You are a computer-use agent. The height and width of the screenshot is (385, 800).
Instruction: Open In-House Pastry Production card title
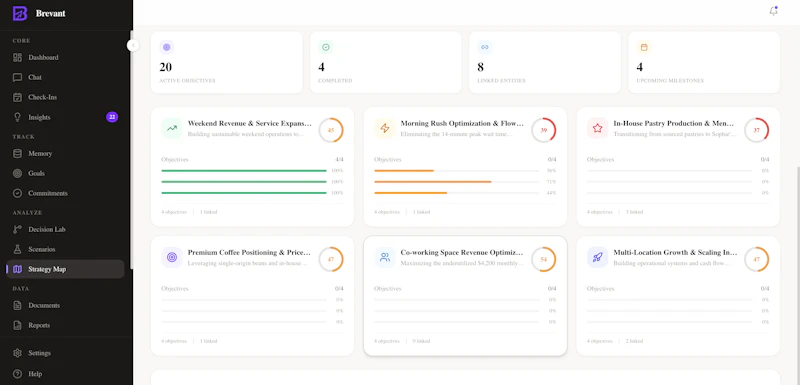coord(674,123)
